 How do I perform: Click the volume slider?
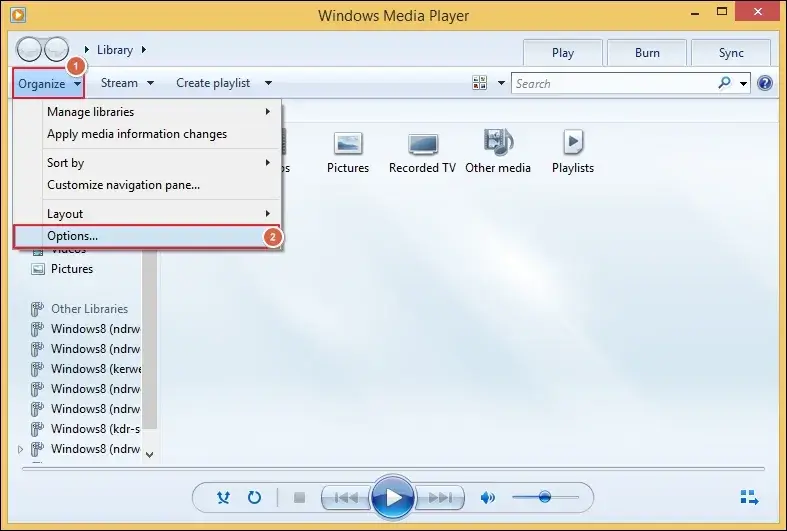(545, 497)
